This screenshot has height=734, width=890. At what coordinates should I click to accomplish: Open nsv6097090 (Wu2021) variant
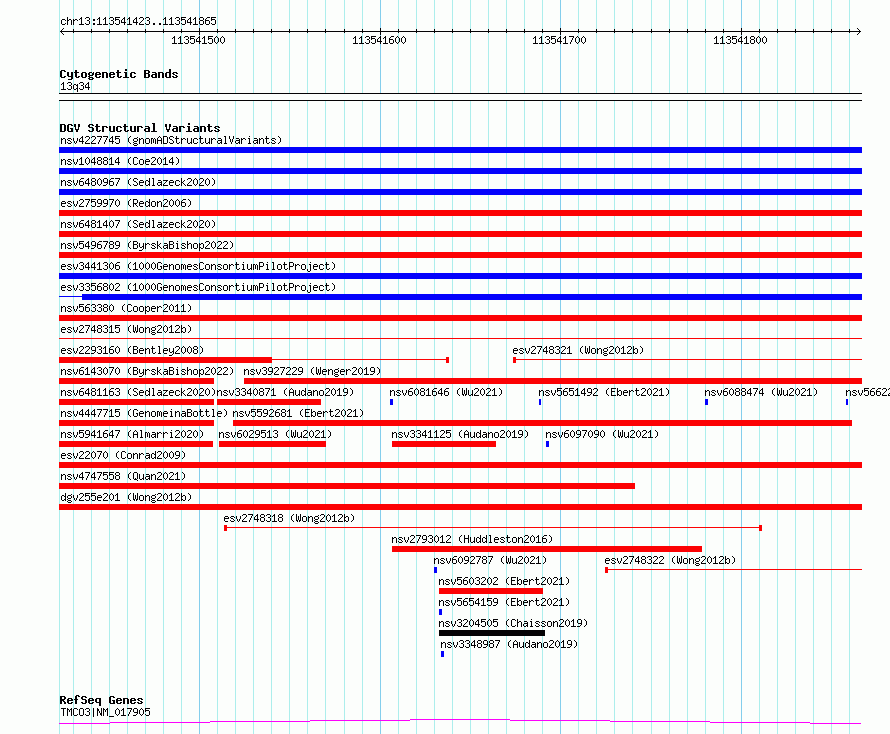pyautogui.click(x=602, y=434)
